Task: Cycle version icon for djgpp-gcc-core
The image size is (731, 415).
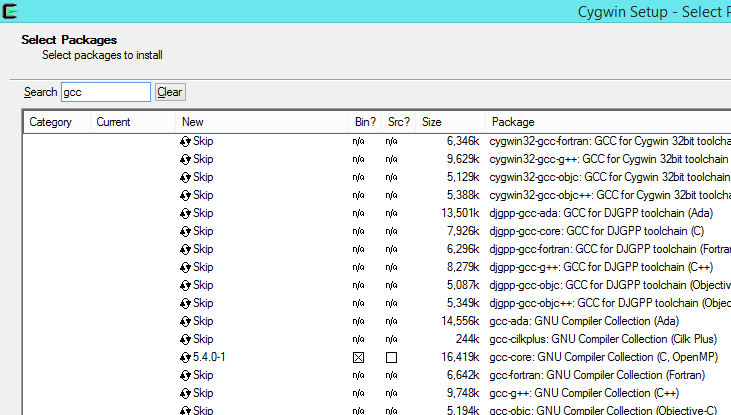Action: 186,232
